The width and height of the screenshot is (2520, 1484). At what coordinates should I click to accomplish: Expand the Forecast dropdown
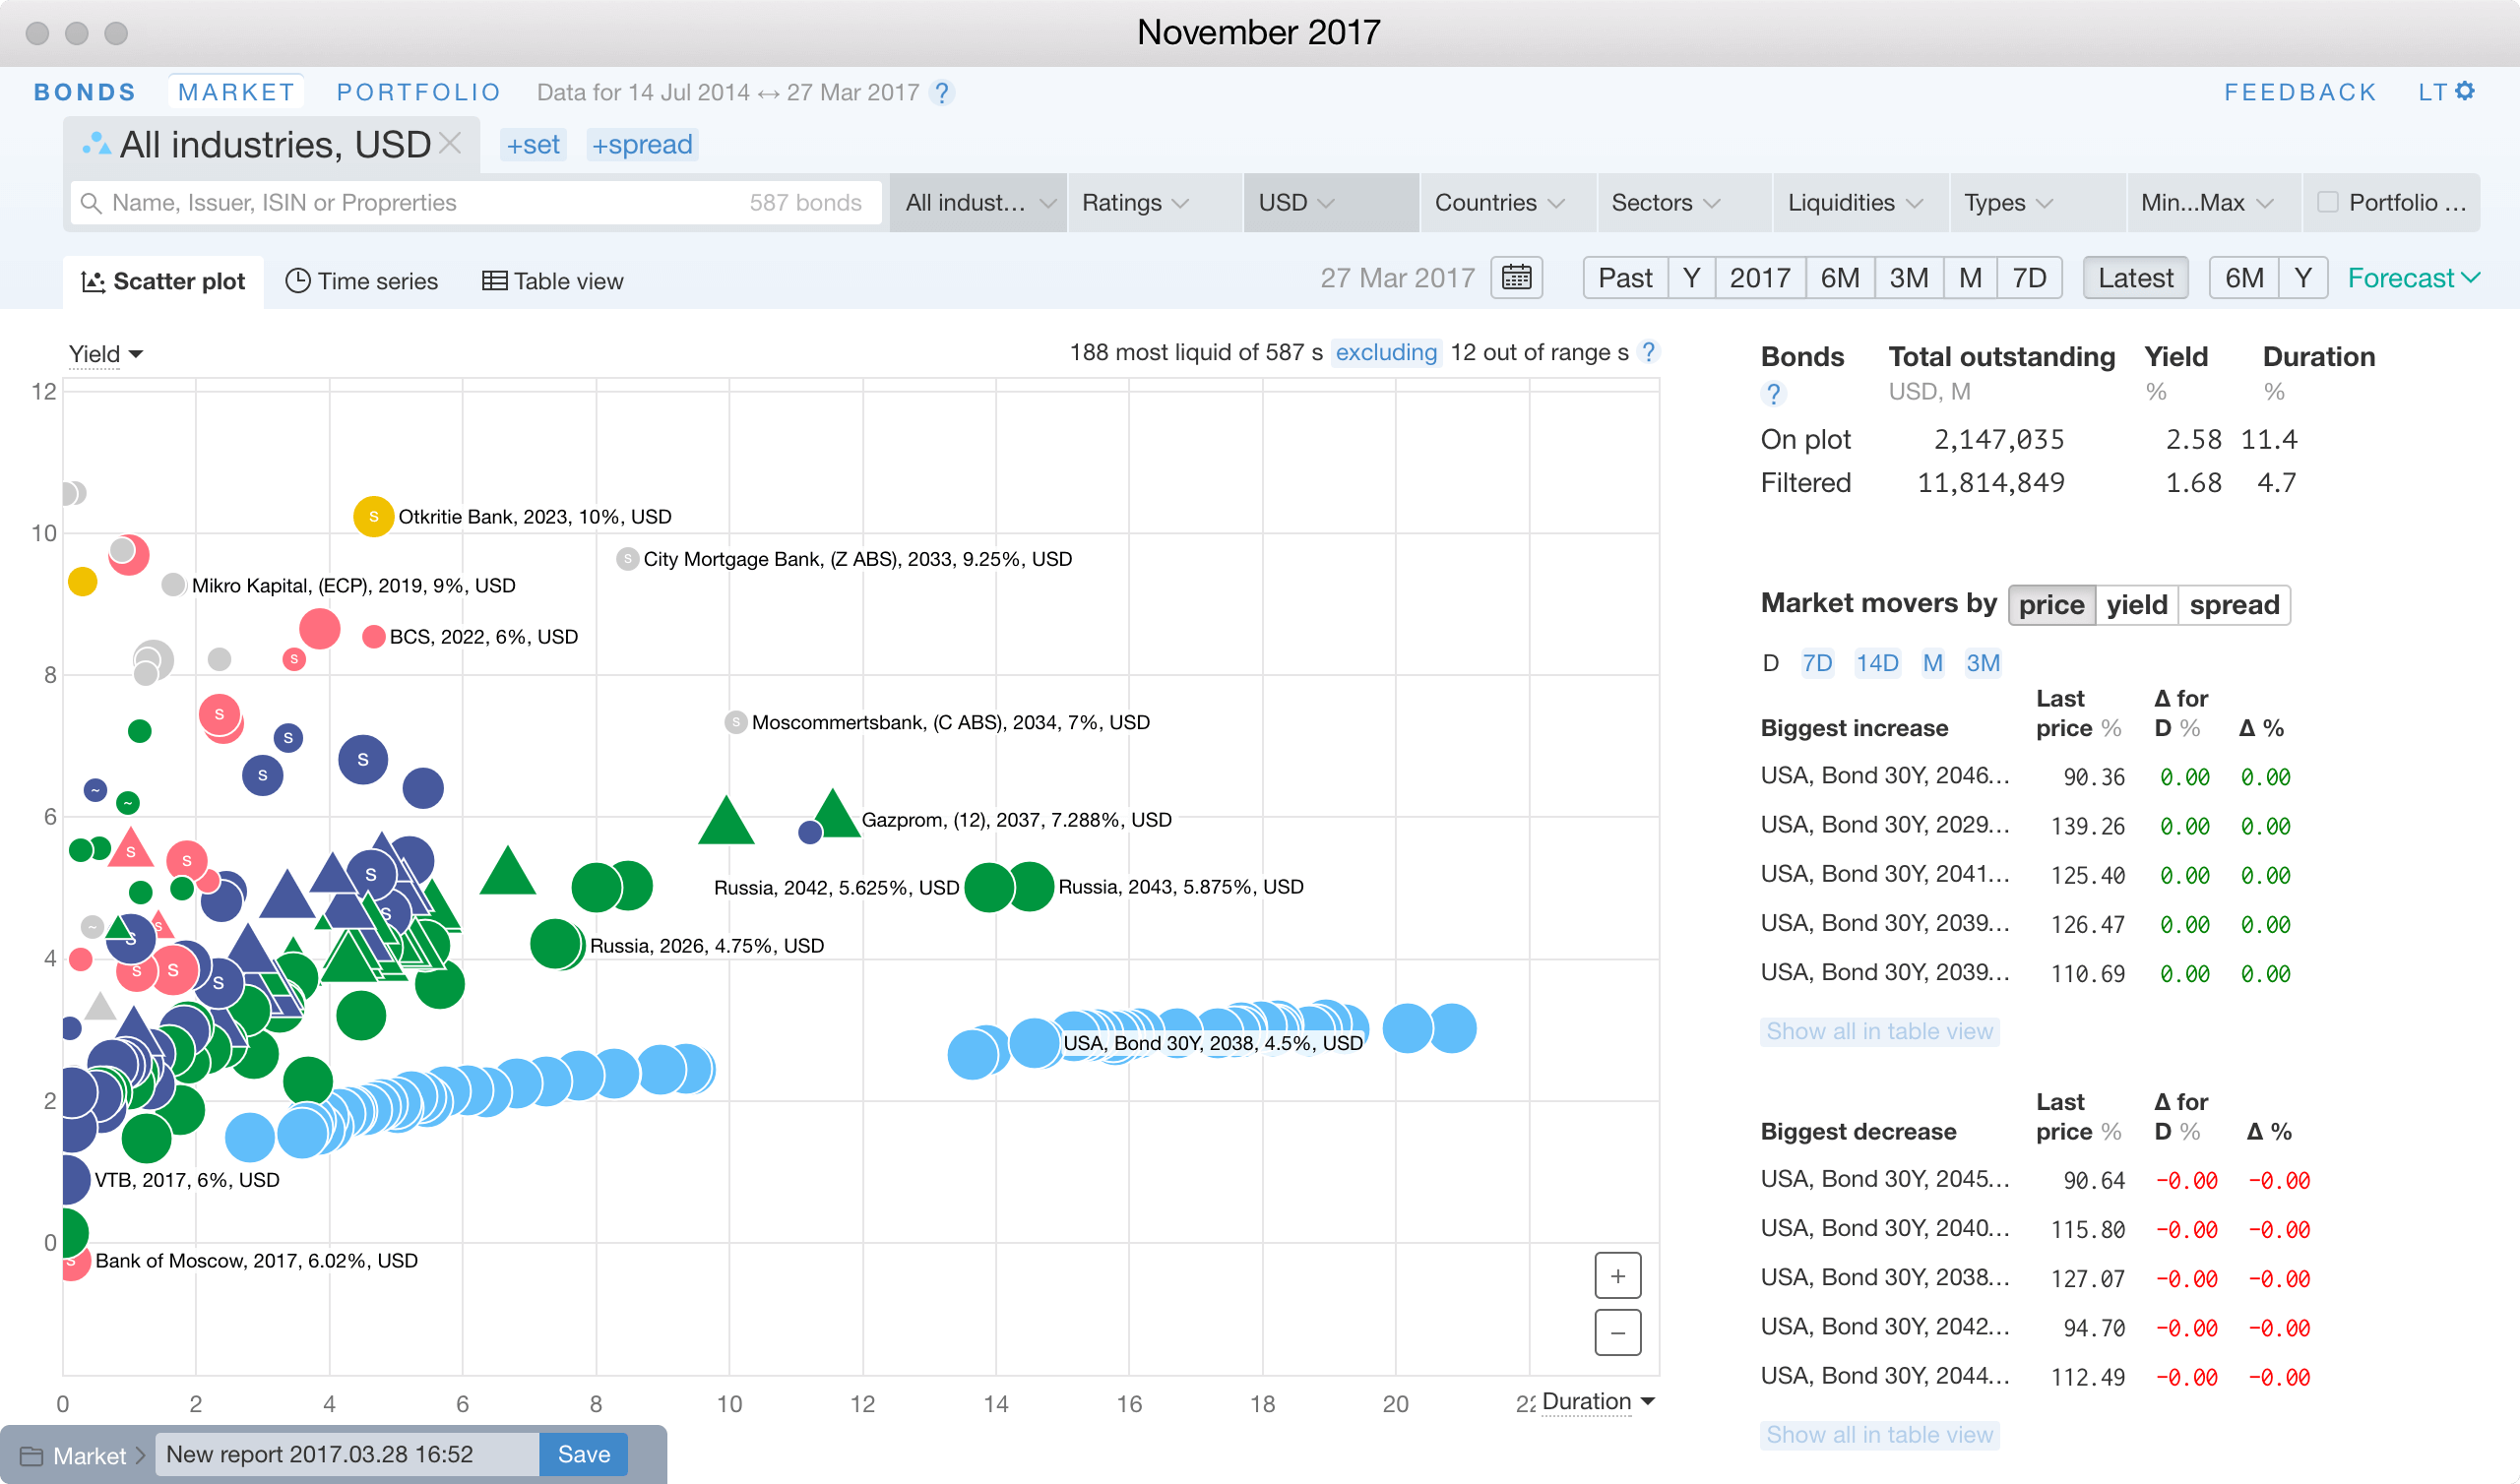tap(2414, 278)
